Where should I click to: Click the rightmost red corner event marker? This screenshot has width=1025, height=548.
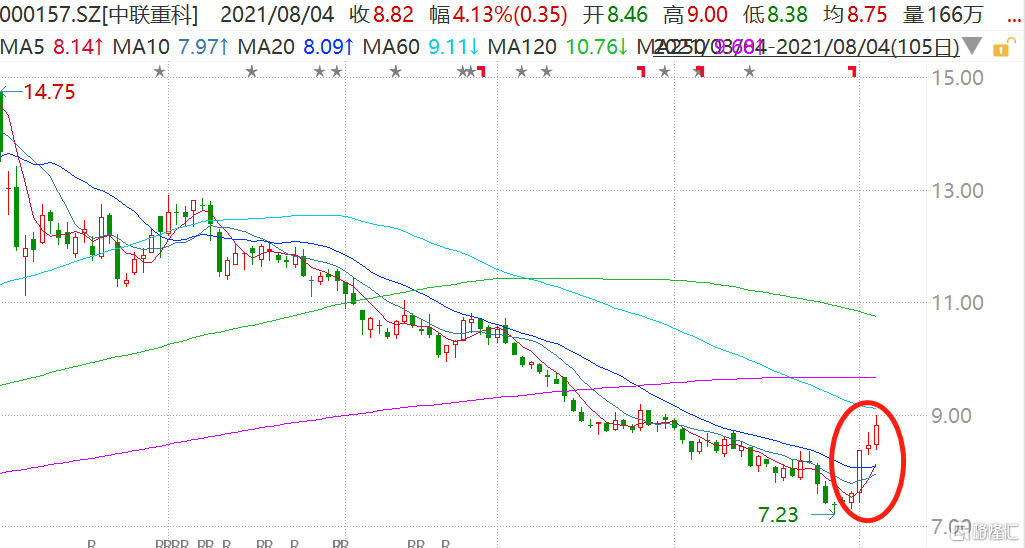(852, 71)
